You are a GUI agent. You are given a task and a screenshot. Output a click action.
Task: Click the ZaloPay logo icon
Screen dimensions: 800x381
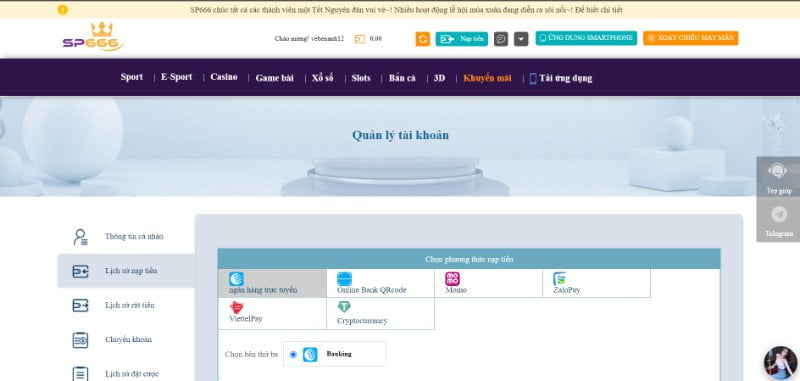(x=560, y=278)
